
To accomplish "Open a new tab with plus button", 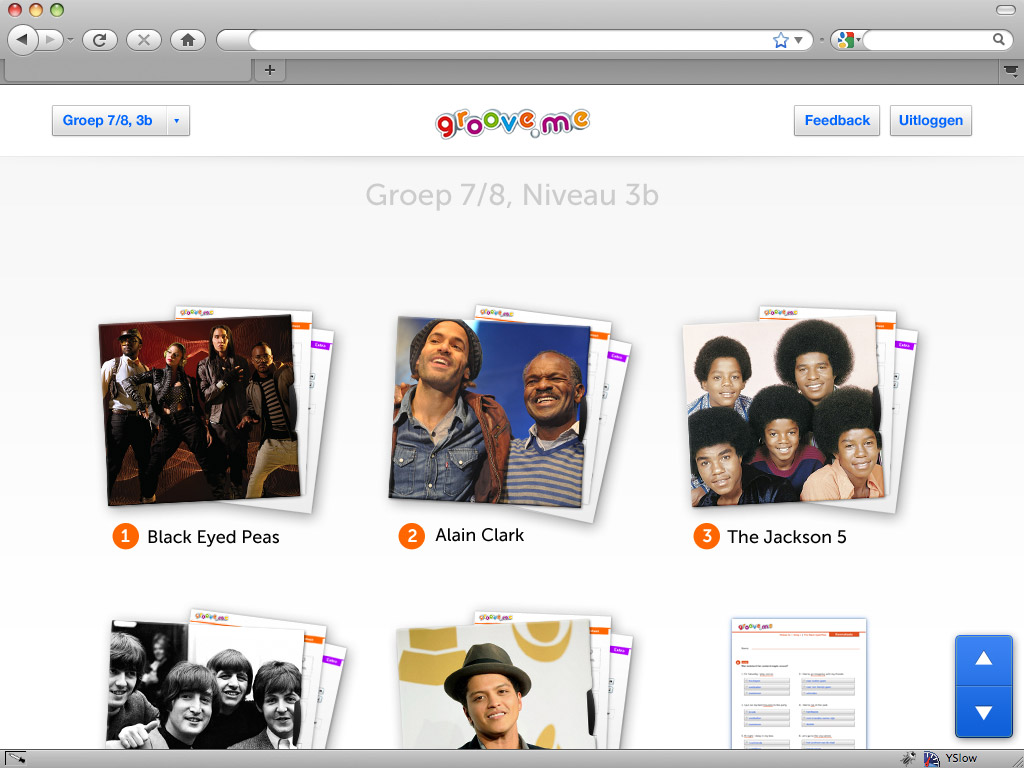I will pos(270,70).
